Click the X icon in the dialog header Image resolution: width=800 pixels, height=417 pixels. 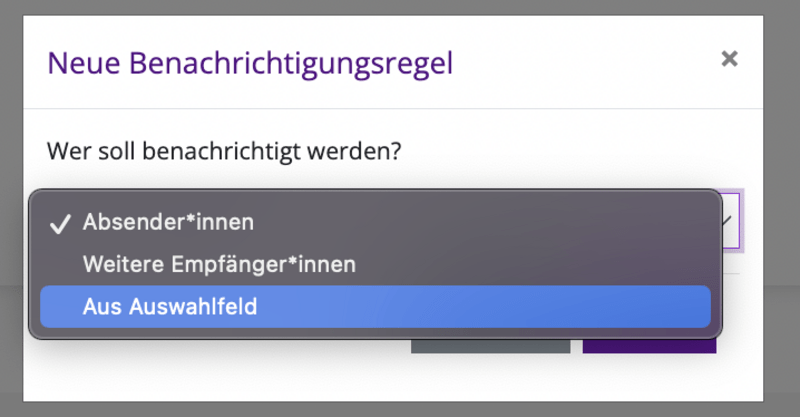[729, 59]
